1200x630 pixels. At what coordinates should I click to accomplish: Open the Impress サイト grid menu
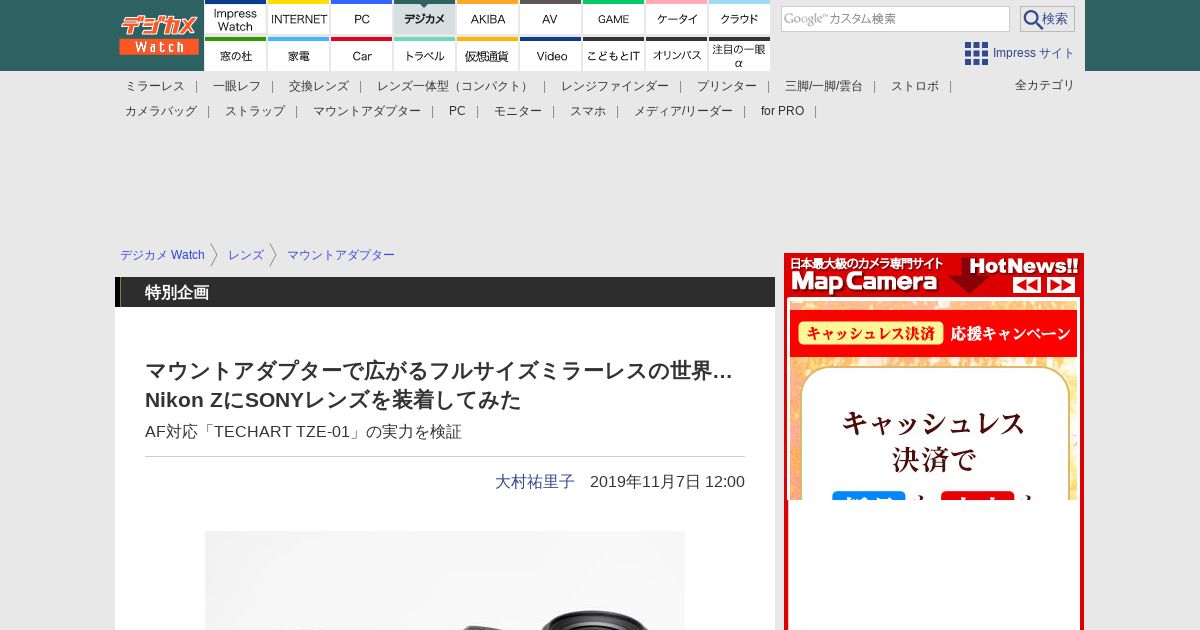(x=1019, y=53)
